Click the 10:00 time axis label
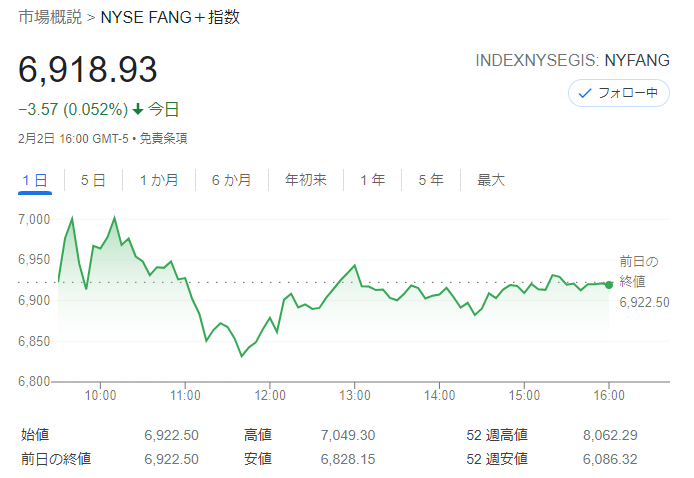This screenshot has width=694, height=478. point(100,395)
